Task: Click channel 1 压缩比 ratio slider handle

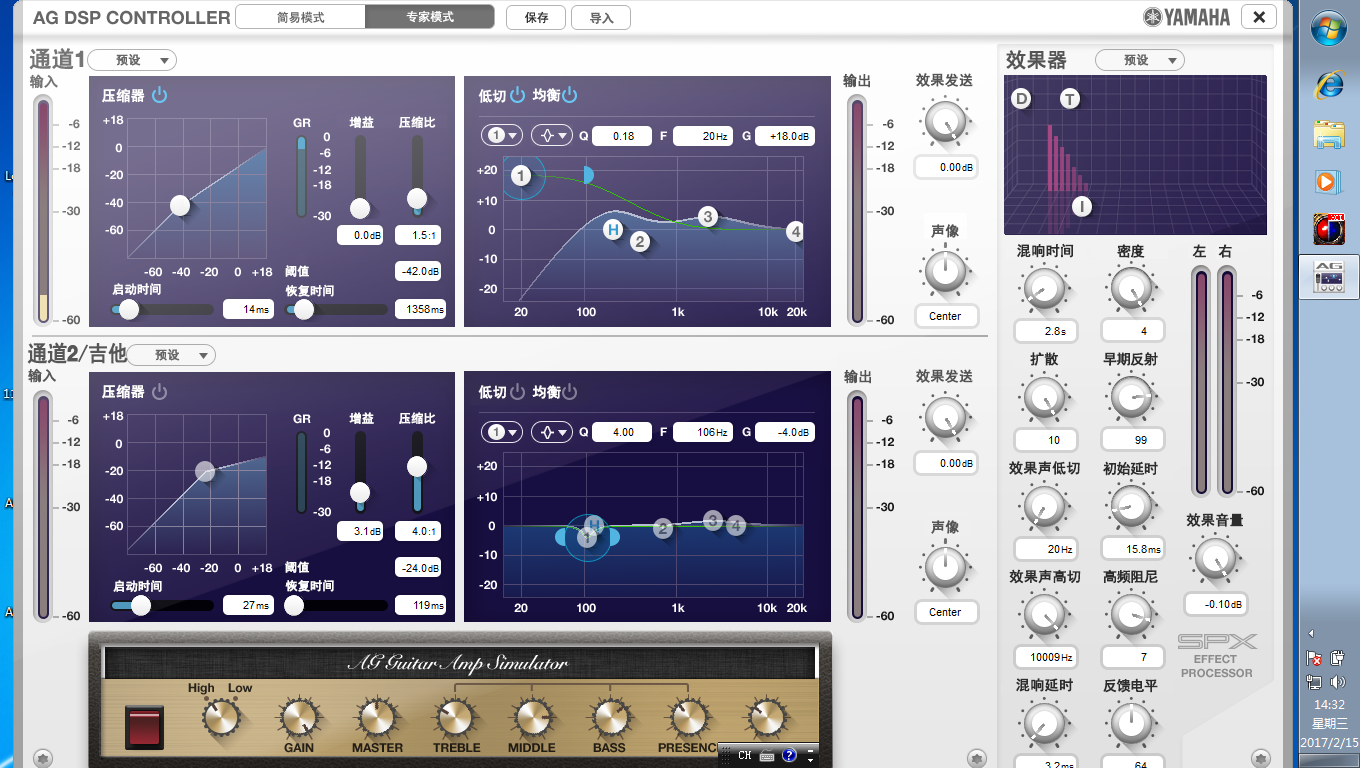Action: 417,198
